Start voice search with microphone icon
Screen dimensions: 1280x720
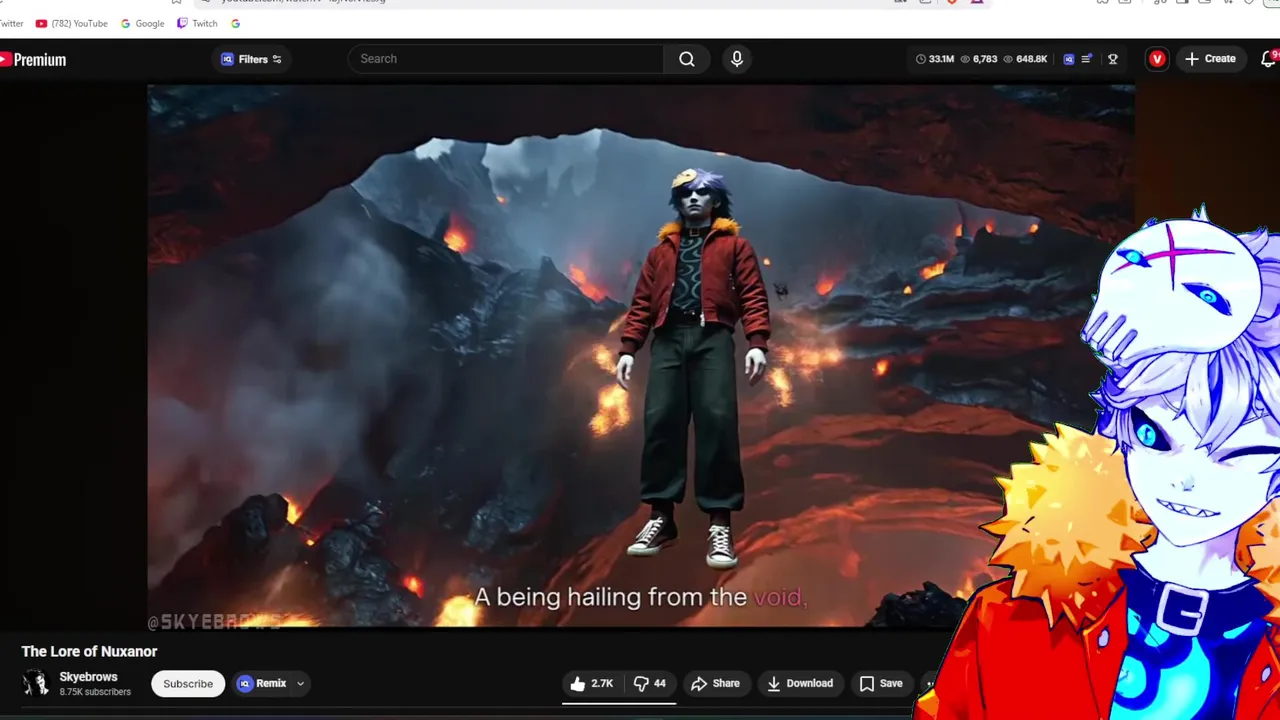point(737,59)
